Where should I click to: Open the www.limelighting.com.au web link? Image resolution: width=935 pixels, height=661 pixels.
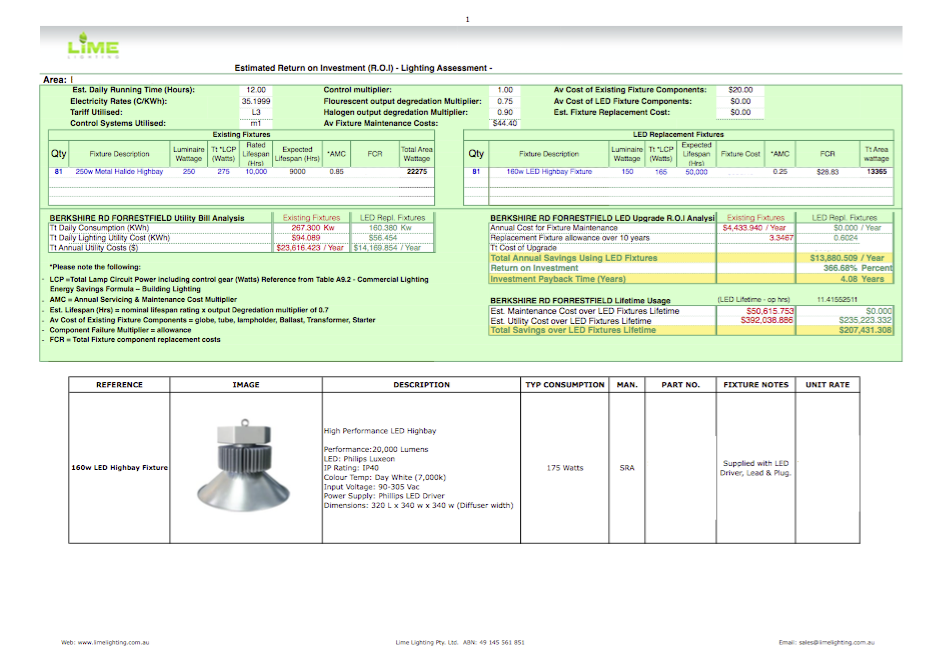click(x=113, y=643)
